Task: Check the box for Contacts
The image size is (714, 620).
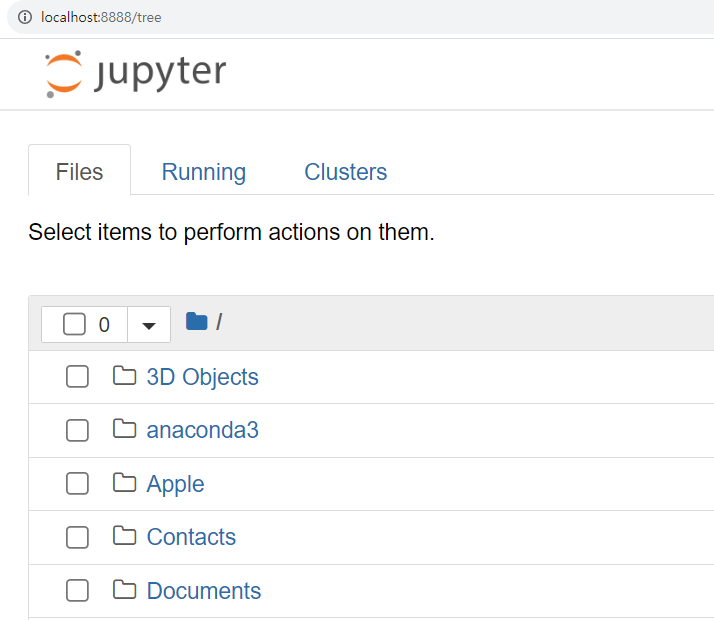Action: point(77,537)
